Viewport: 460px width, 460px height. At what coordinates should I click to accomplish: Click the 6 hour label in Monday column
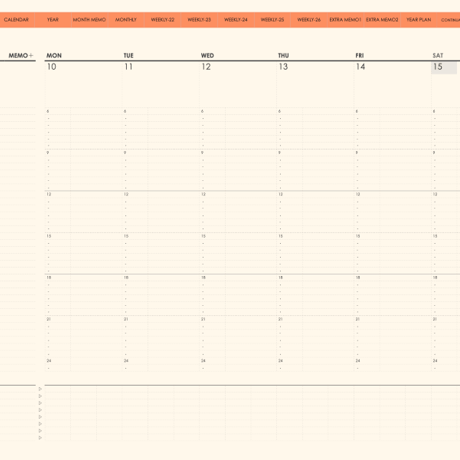[48, 111]
